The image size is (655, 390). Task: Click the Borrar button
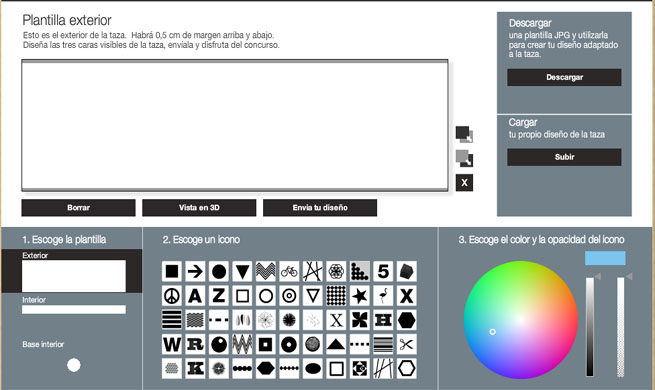79,208
